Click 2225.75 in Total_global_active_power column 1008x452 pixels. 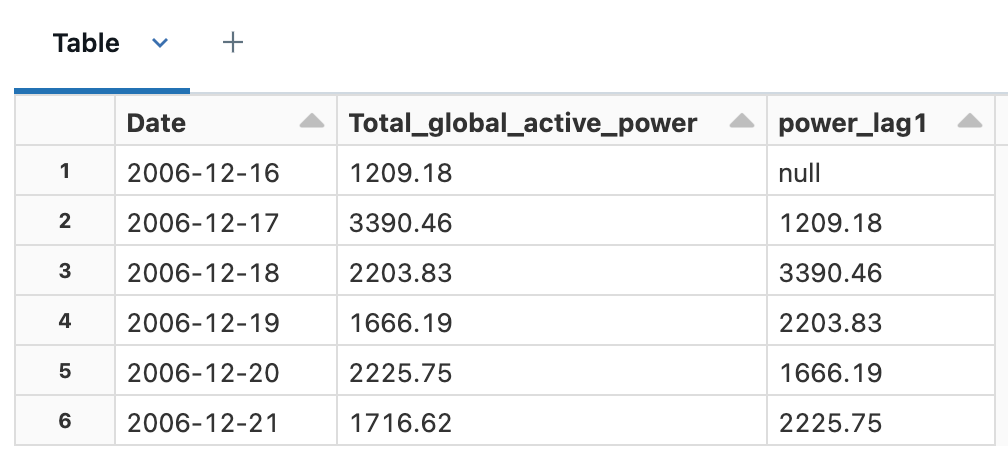[552, 372]
